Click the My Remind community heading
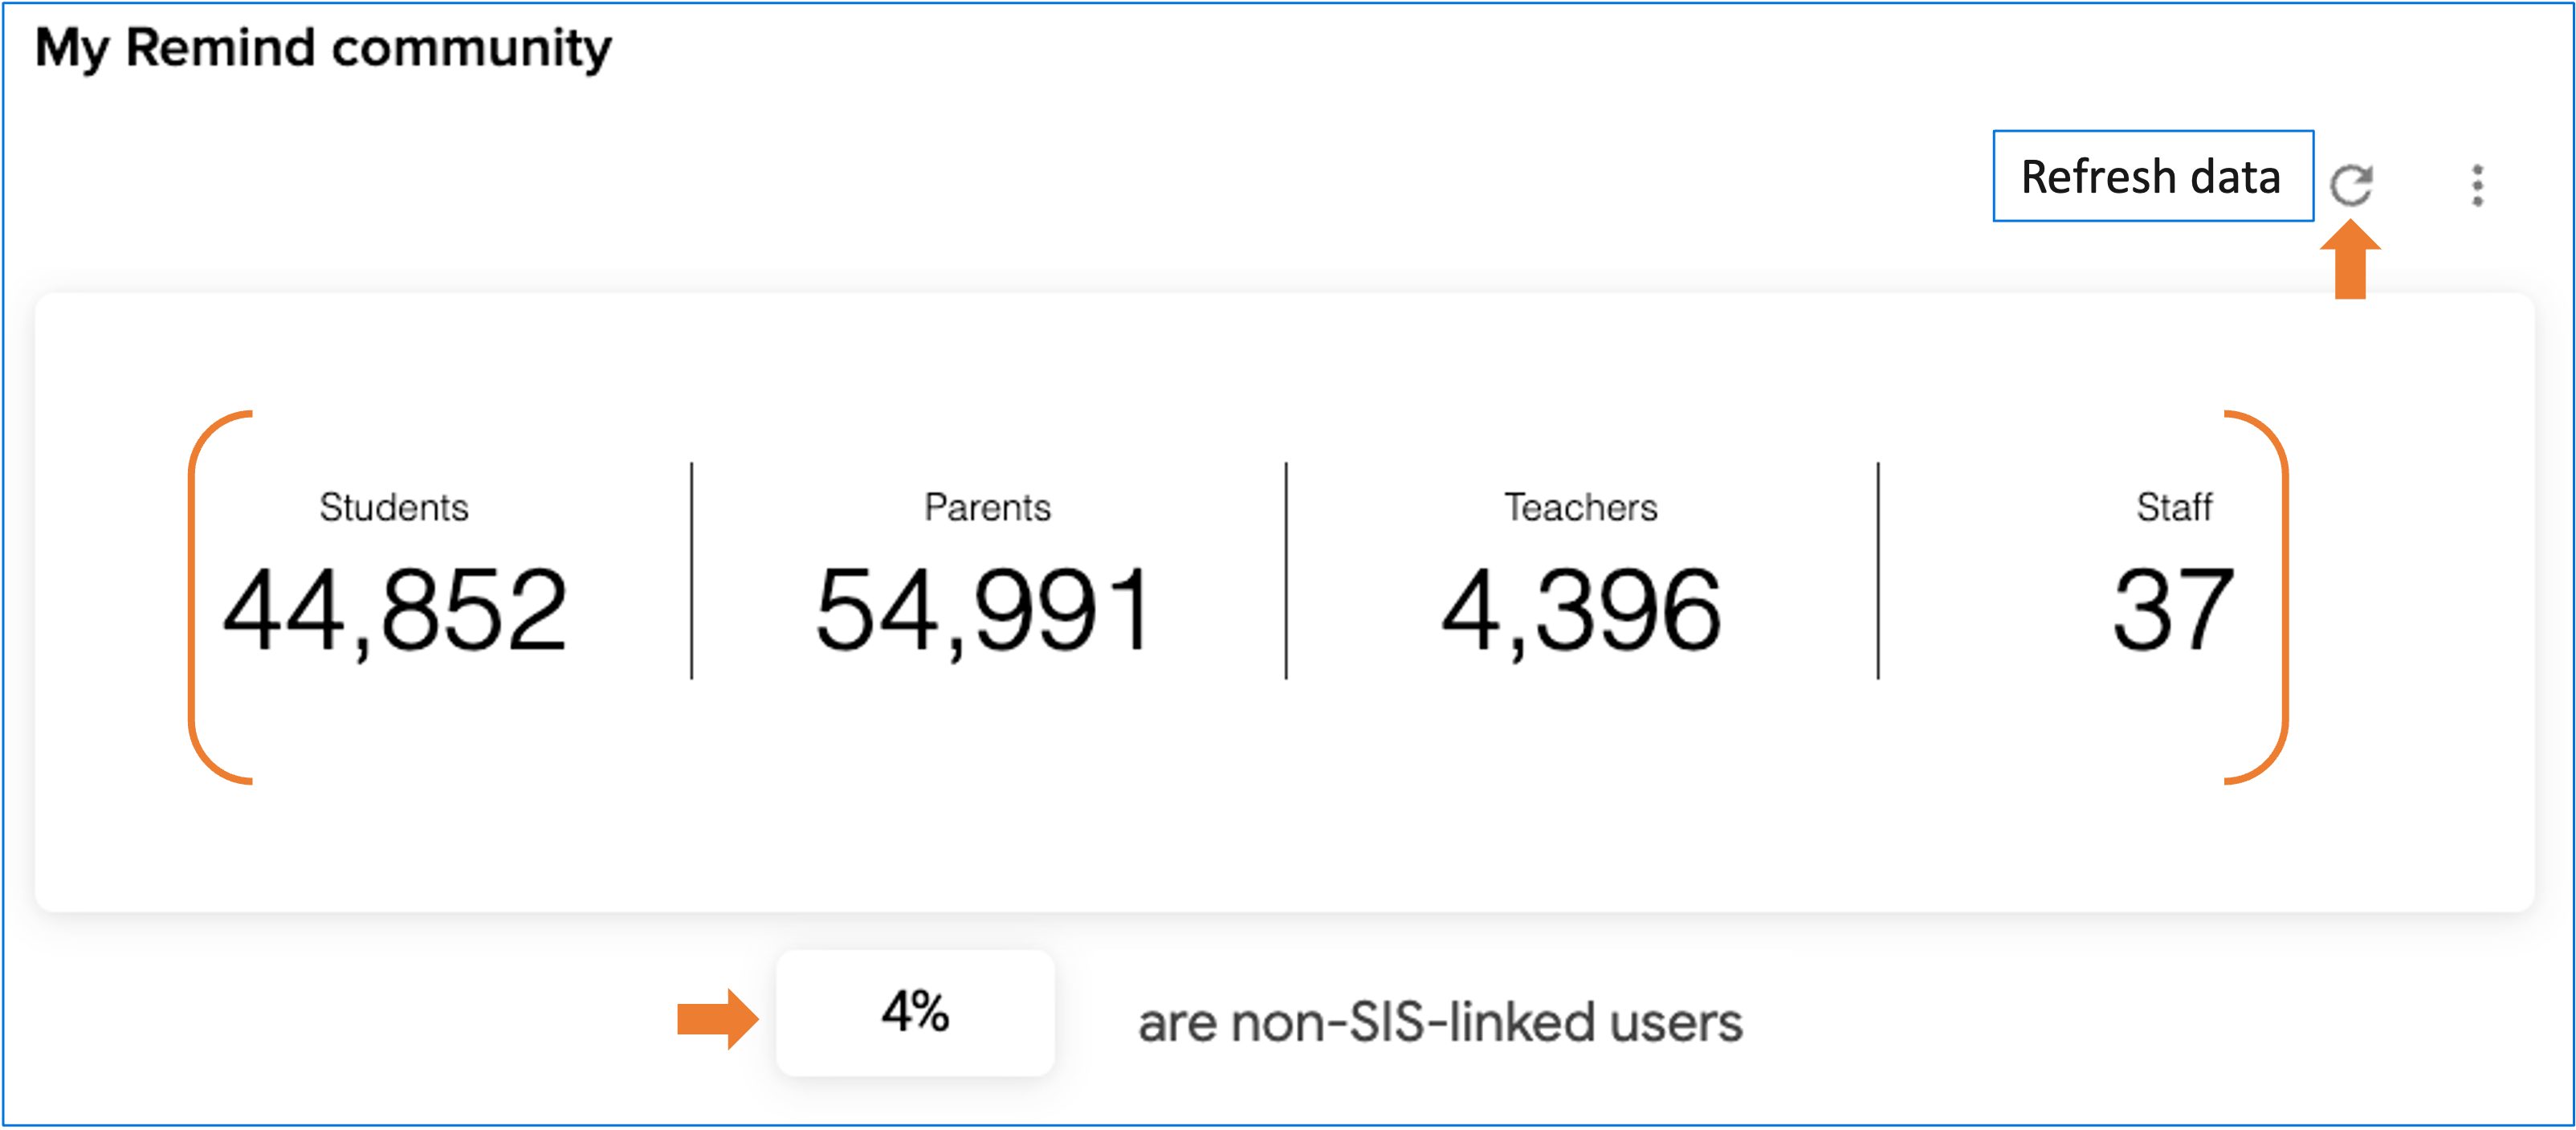This screenshot has width=2576, height=1130. coord(323,48)
